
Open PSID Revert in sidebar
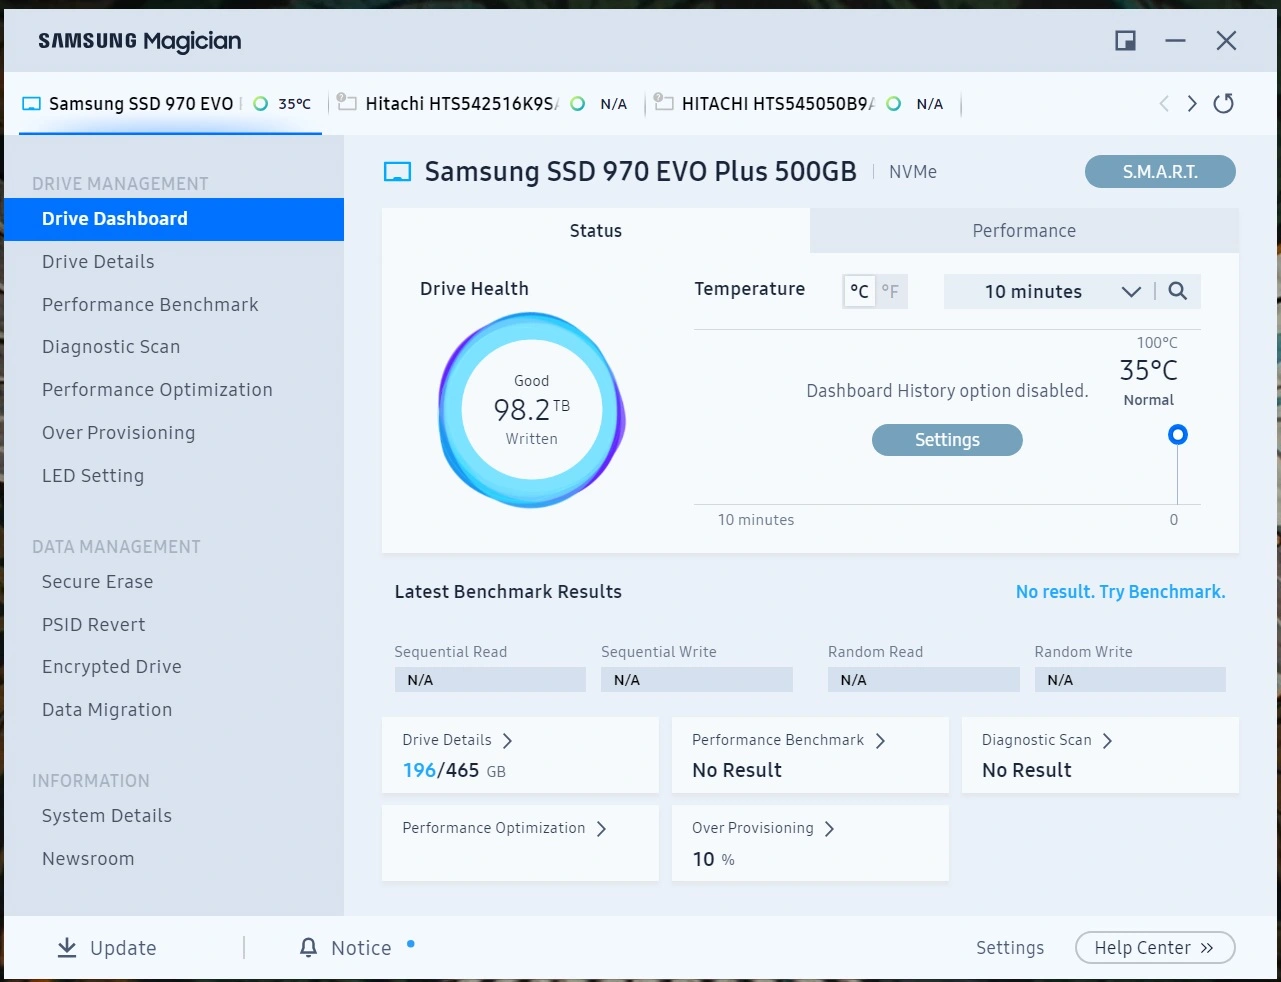pos(93,625)
